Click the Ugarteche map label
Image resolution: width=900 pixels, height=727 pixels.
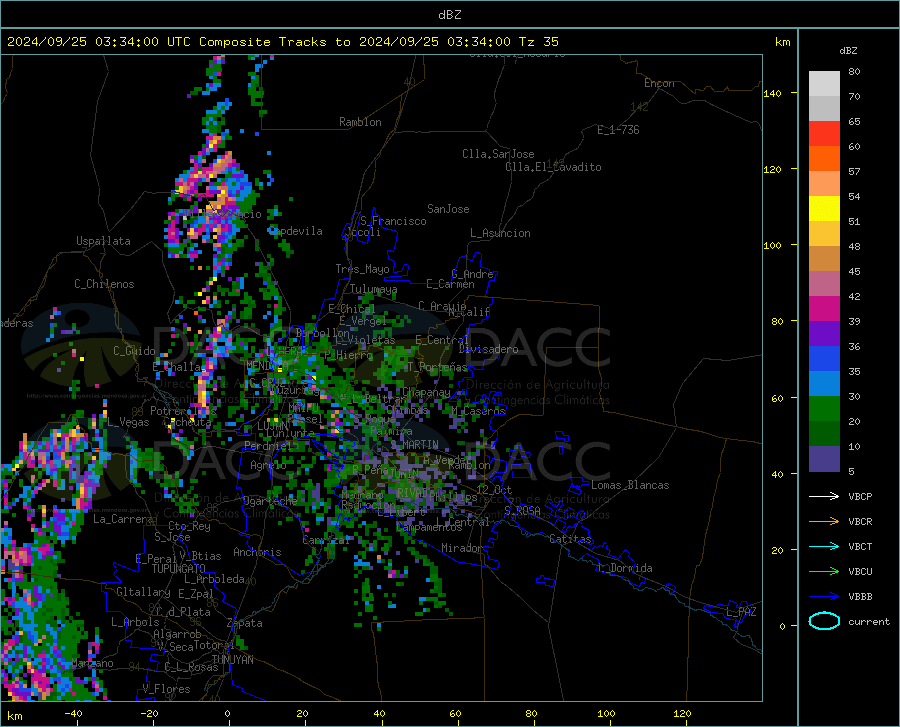click(270, 501)
